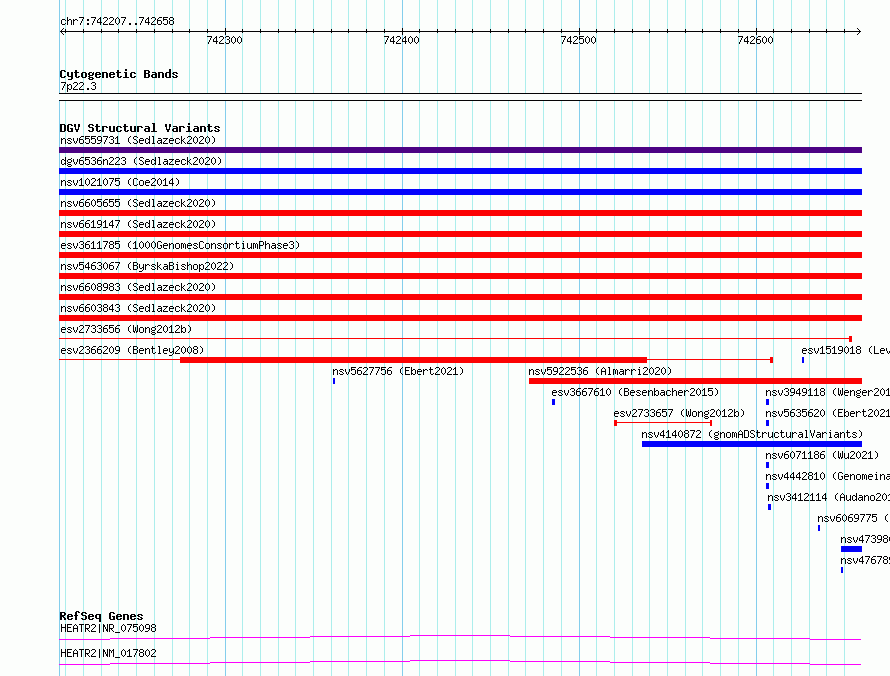Open the HEATR2|NR_075098 gene label
This screenshot has width=890, height=676.
108,628
